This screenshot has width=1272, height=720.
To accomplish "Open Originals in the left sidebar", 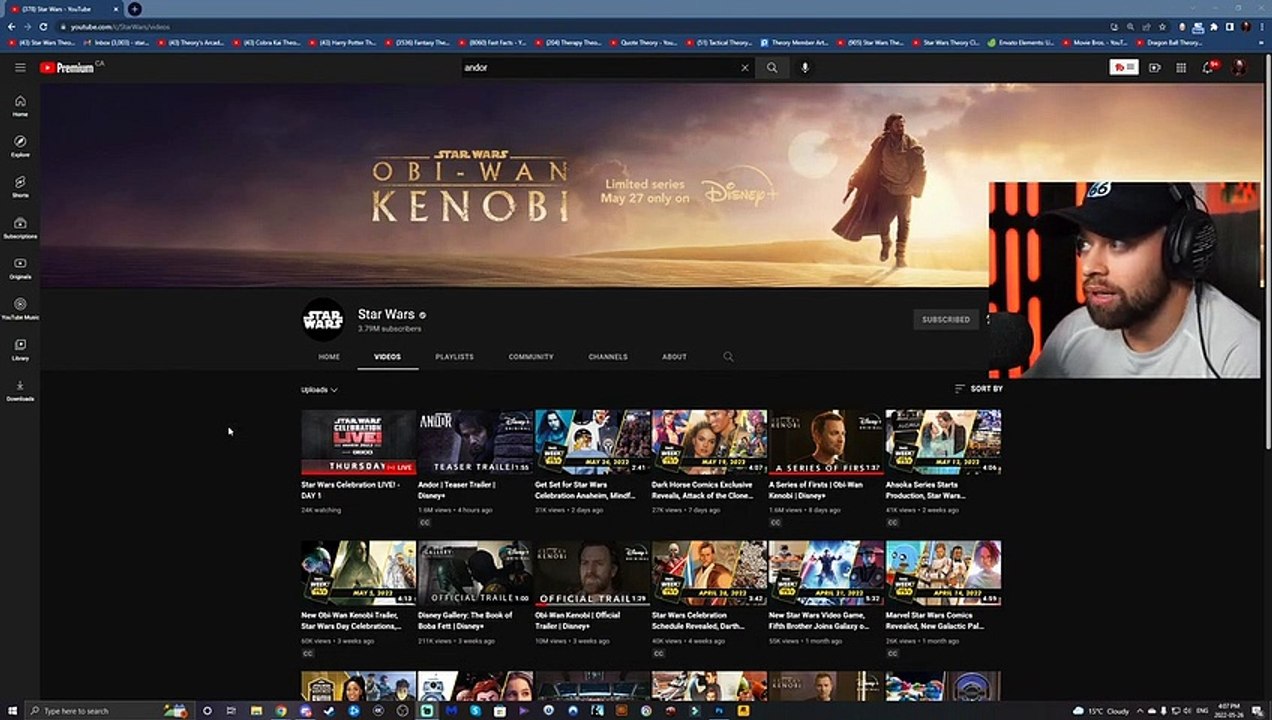I will coord(20,268).
